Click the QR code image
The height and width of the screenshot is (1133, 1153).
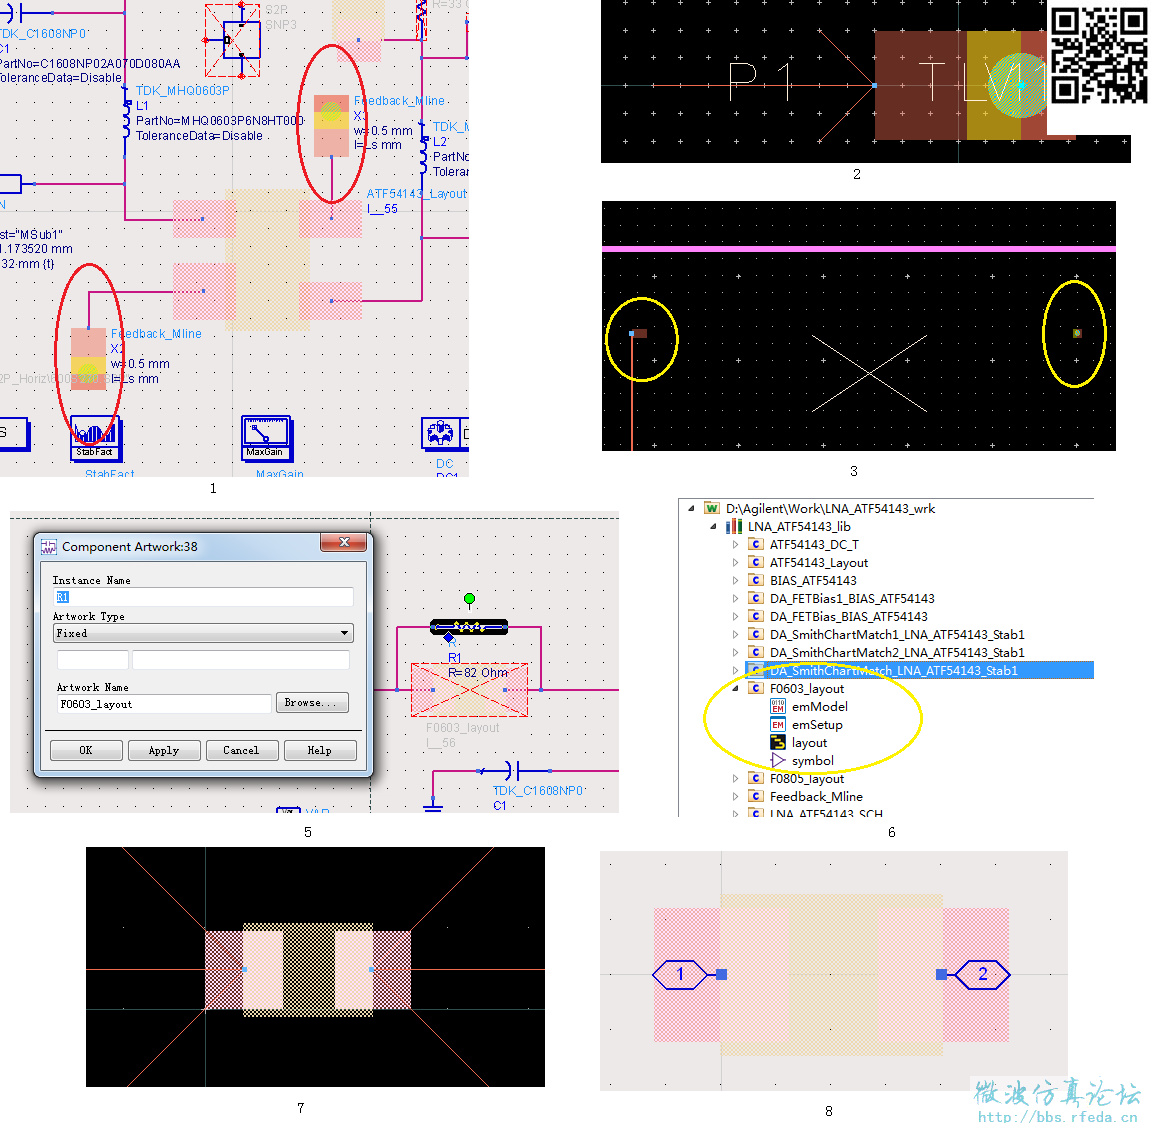coord(1098,54)
